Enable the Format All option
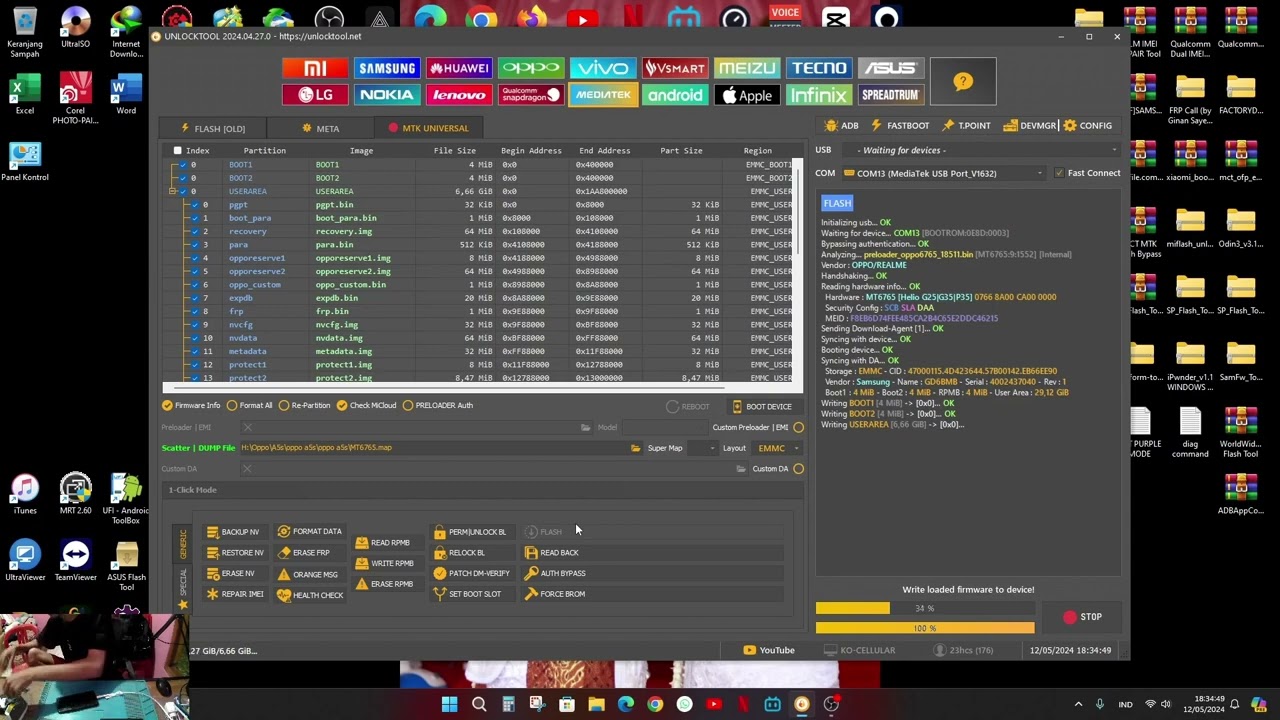 click(x=250, y=405)
